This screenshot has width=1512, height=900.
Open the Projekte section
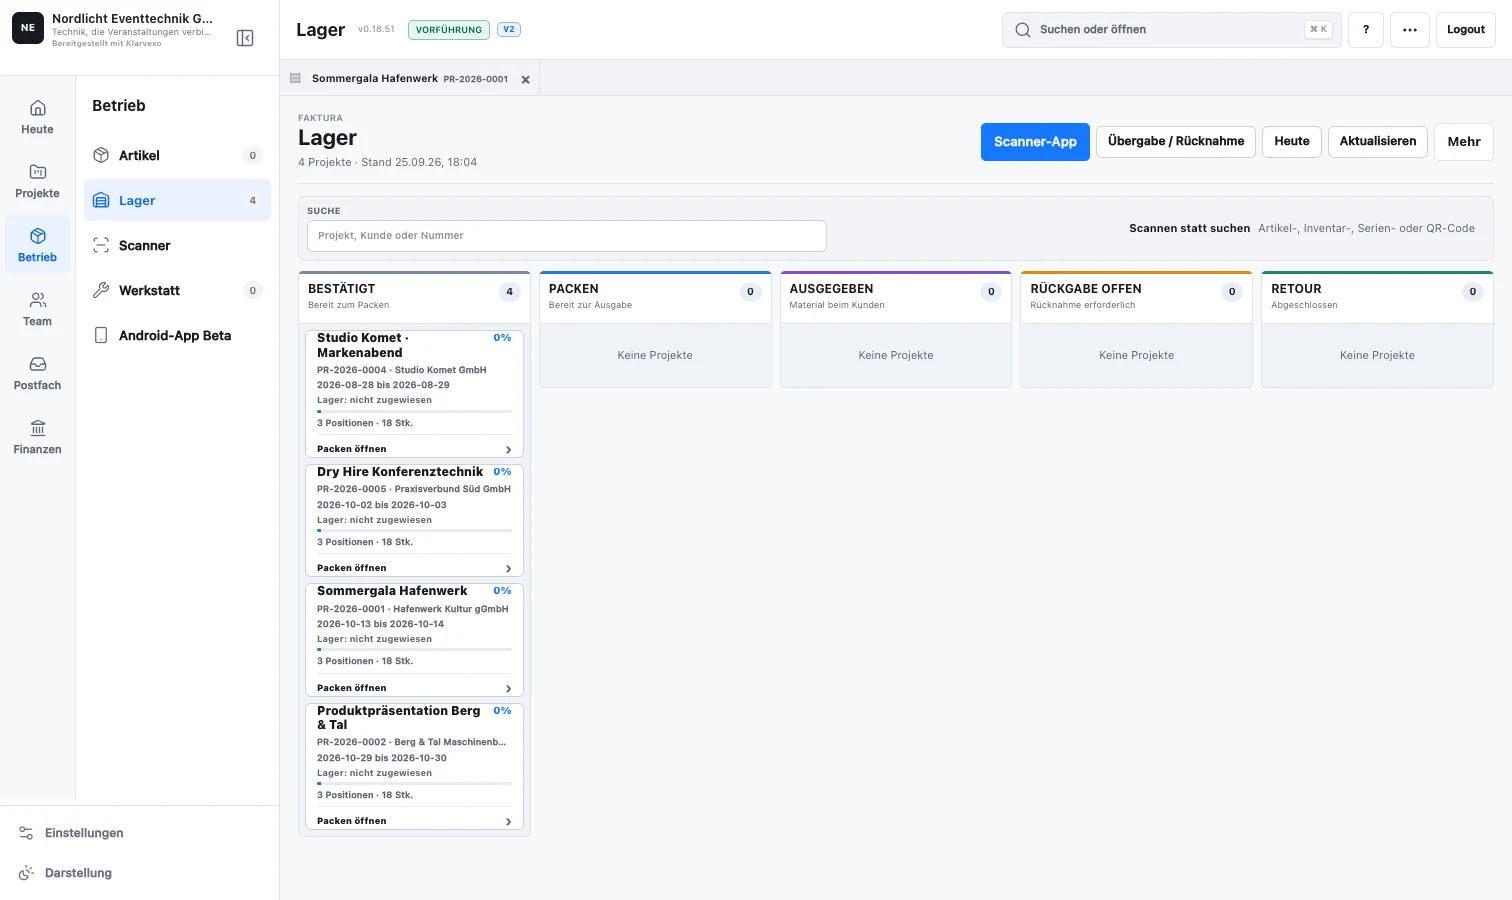click(37, 181)
